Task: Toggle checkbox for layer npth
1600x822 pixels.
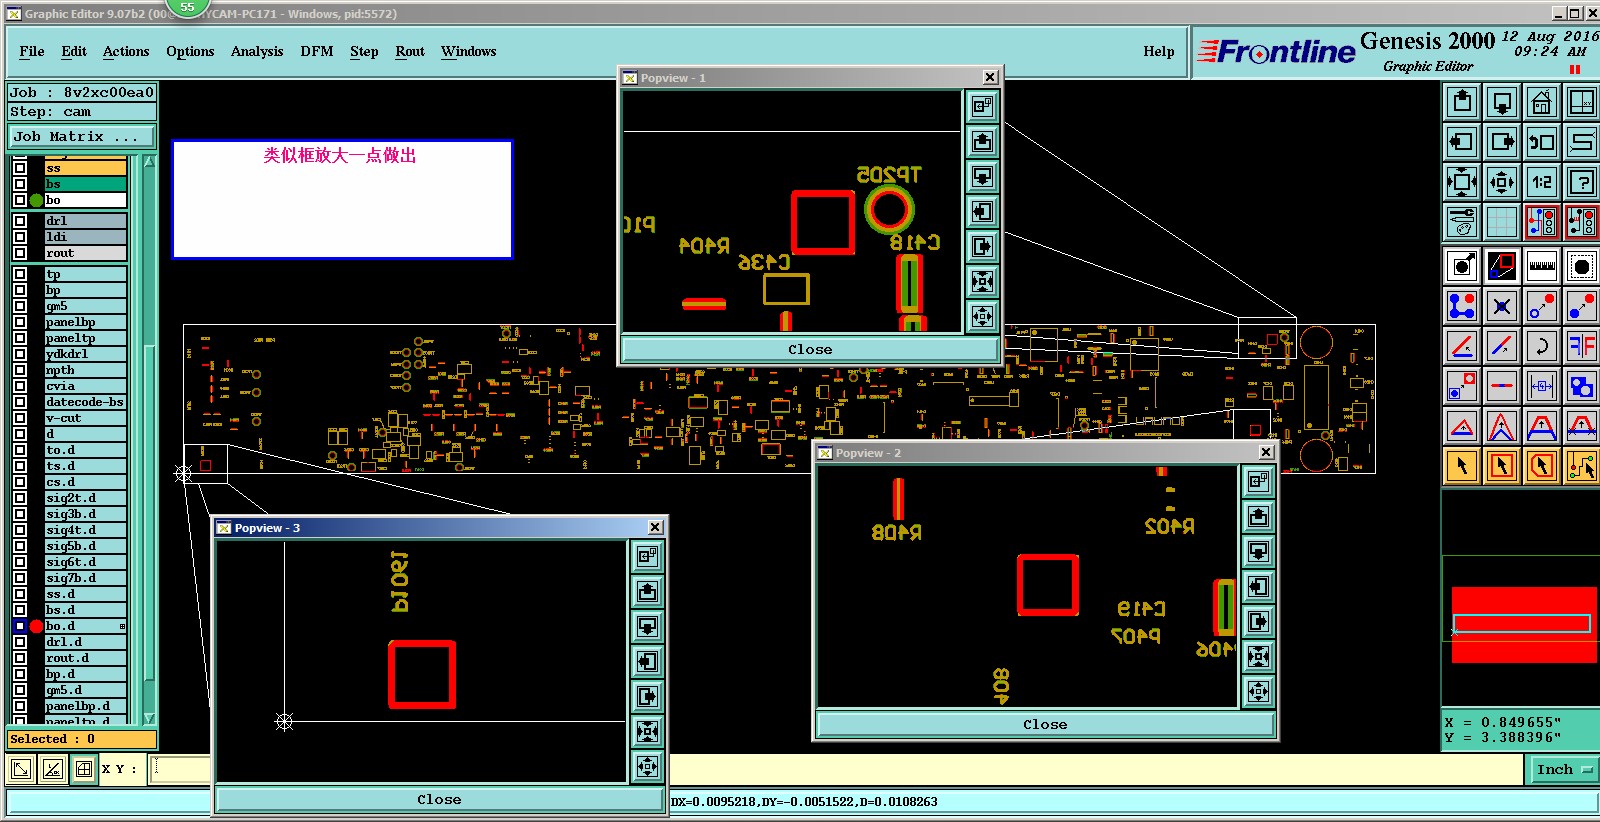Action: (20, 370)
